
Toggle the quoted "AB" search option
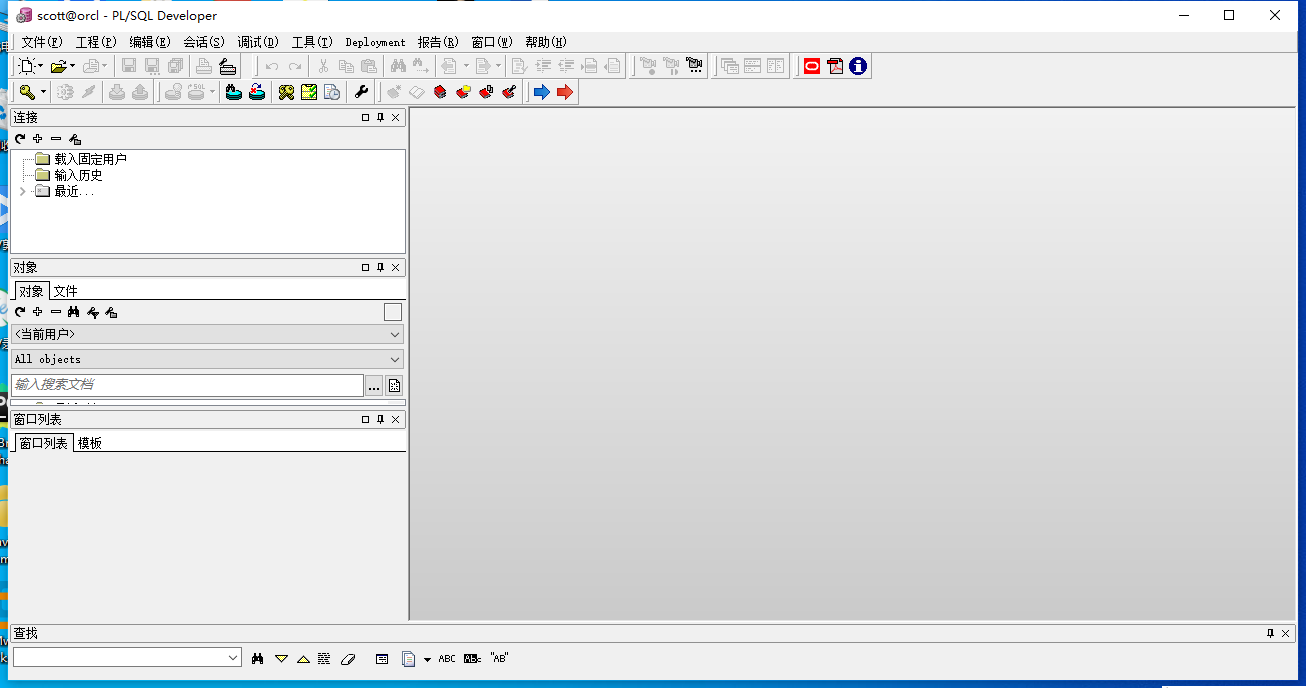pyautogui.click(x=499, y=658)
